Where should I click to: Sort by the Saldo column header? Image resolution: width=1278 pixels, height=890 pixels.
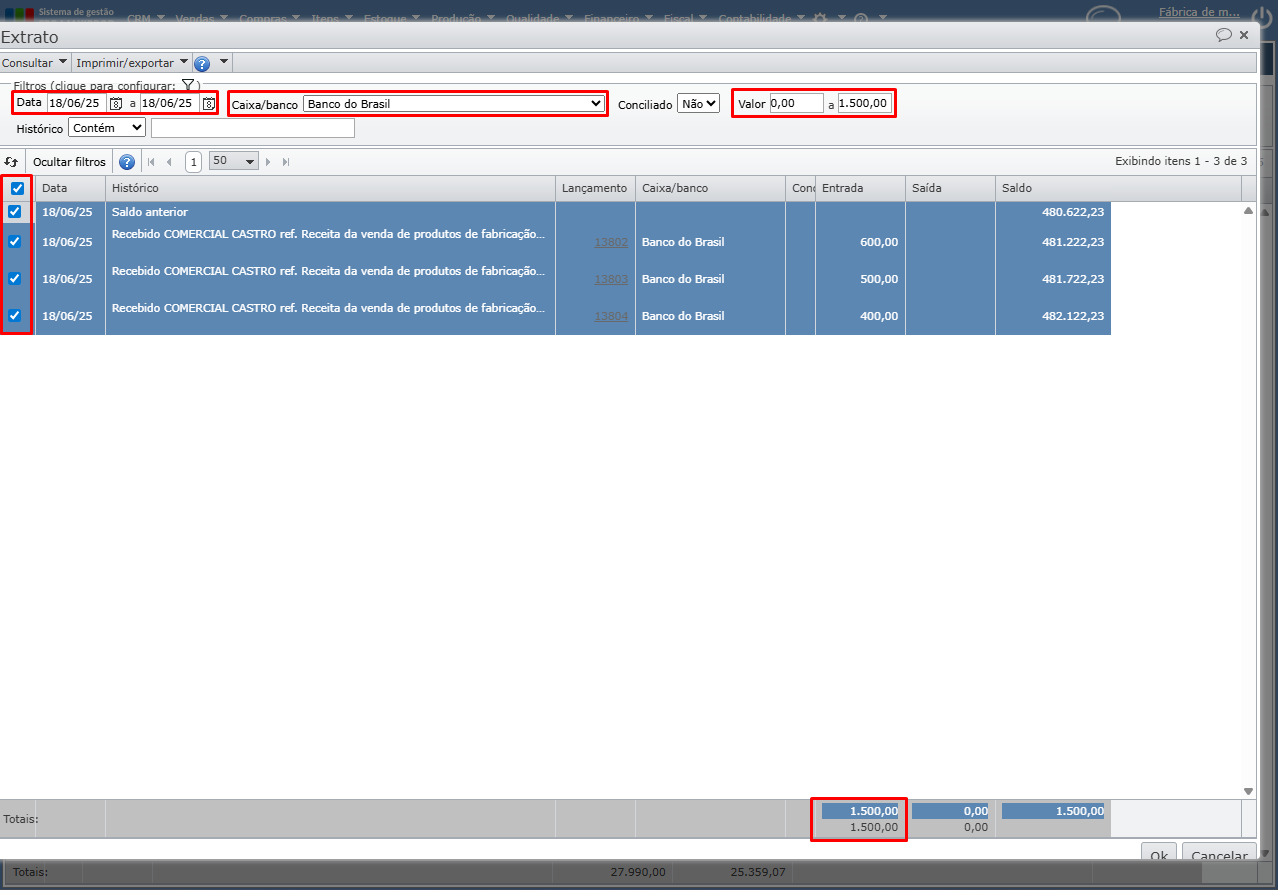pos(1118,188)
